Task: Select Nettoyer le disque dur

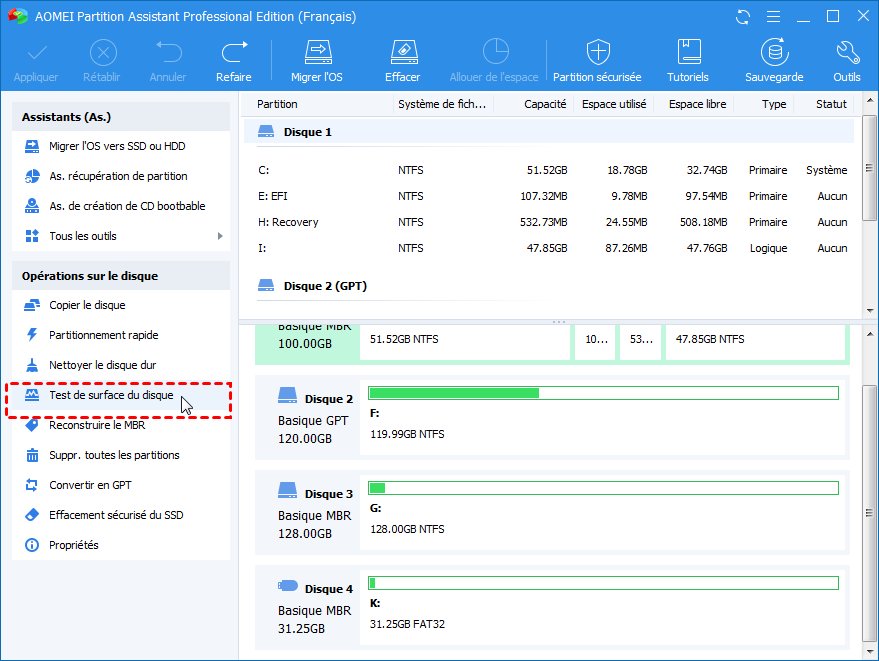Action: [x=121, y=365]
